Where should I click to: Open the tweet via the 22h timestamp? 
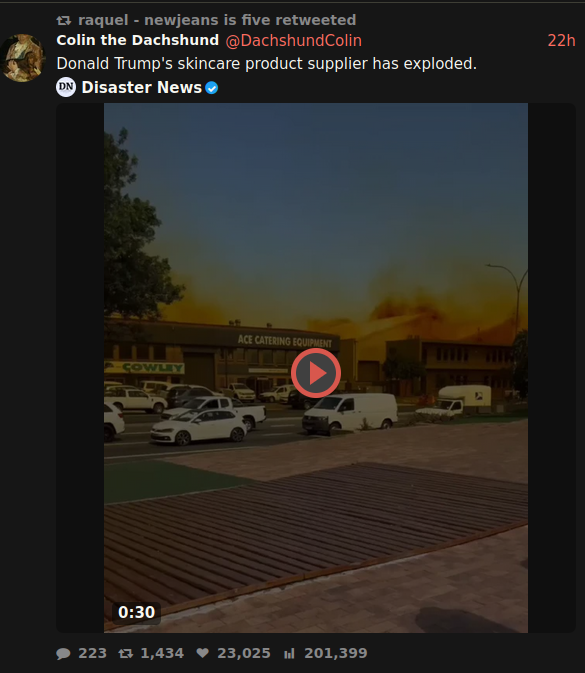(x=561, y=40)
